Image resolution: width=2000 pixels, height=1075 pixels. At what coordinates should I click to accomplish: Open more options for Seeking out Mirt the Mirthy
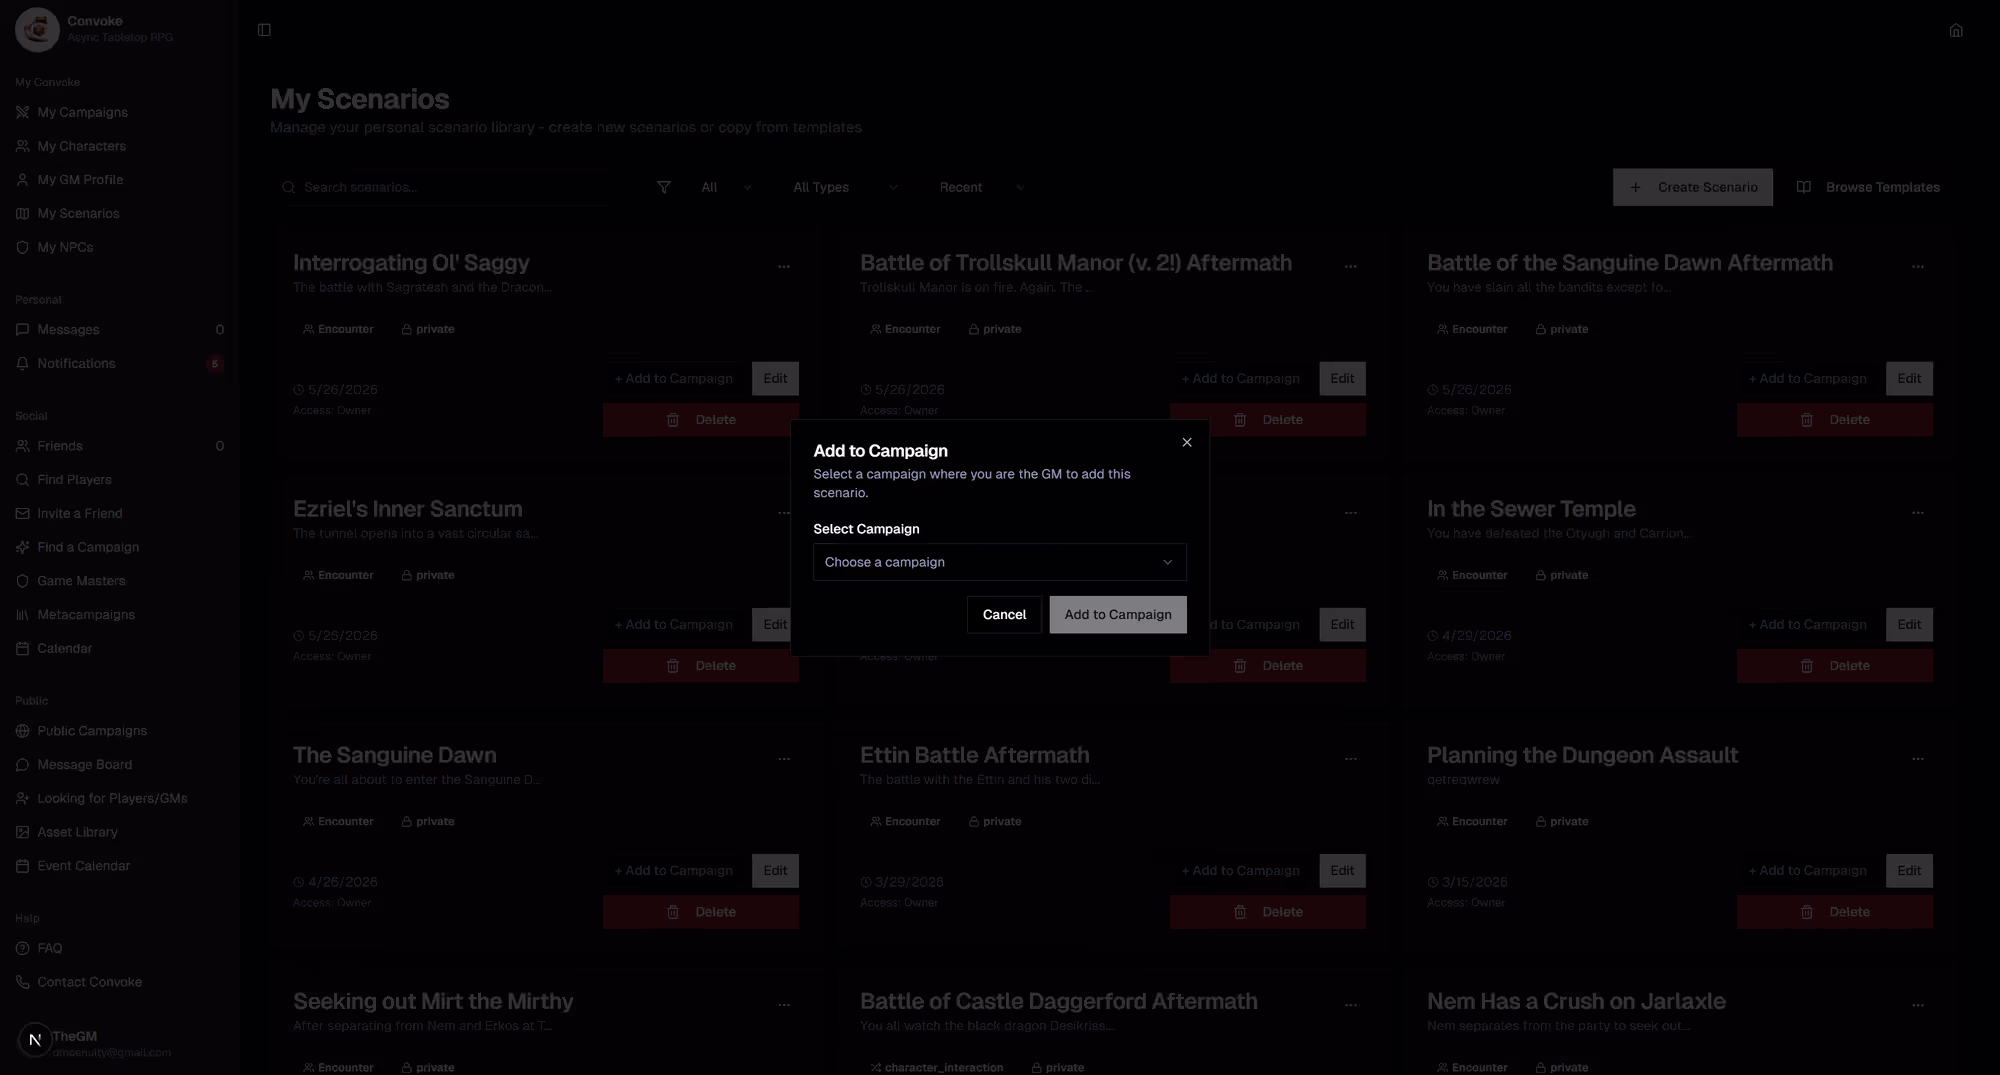pyautogui.click(x=784, y=1005)
